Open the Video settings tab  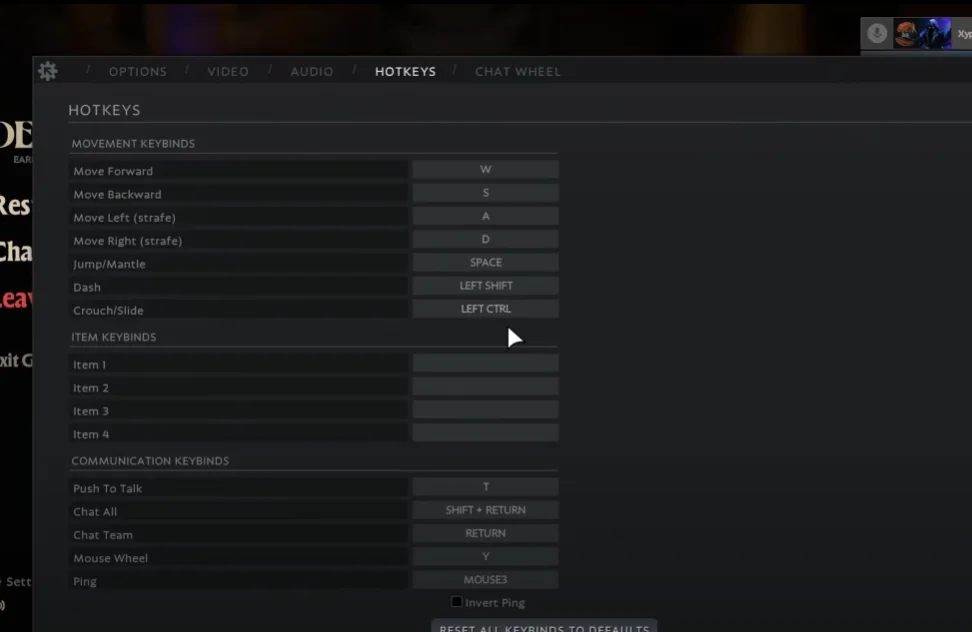click(x=228, y=72)
